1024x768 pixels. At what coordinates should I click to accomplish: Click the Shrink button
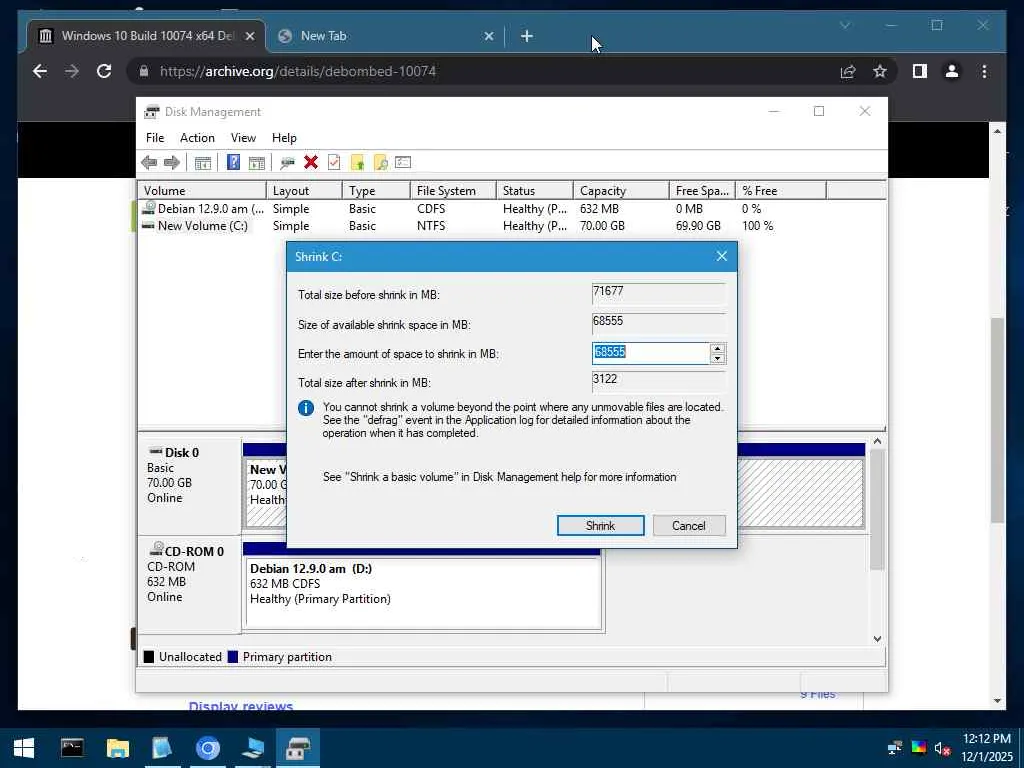pos(600,526)
